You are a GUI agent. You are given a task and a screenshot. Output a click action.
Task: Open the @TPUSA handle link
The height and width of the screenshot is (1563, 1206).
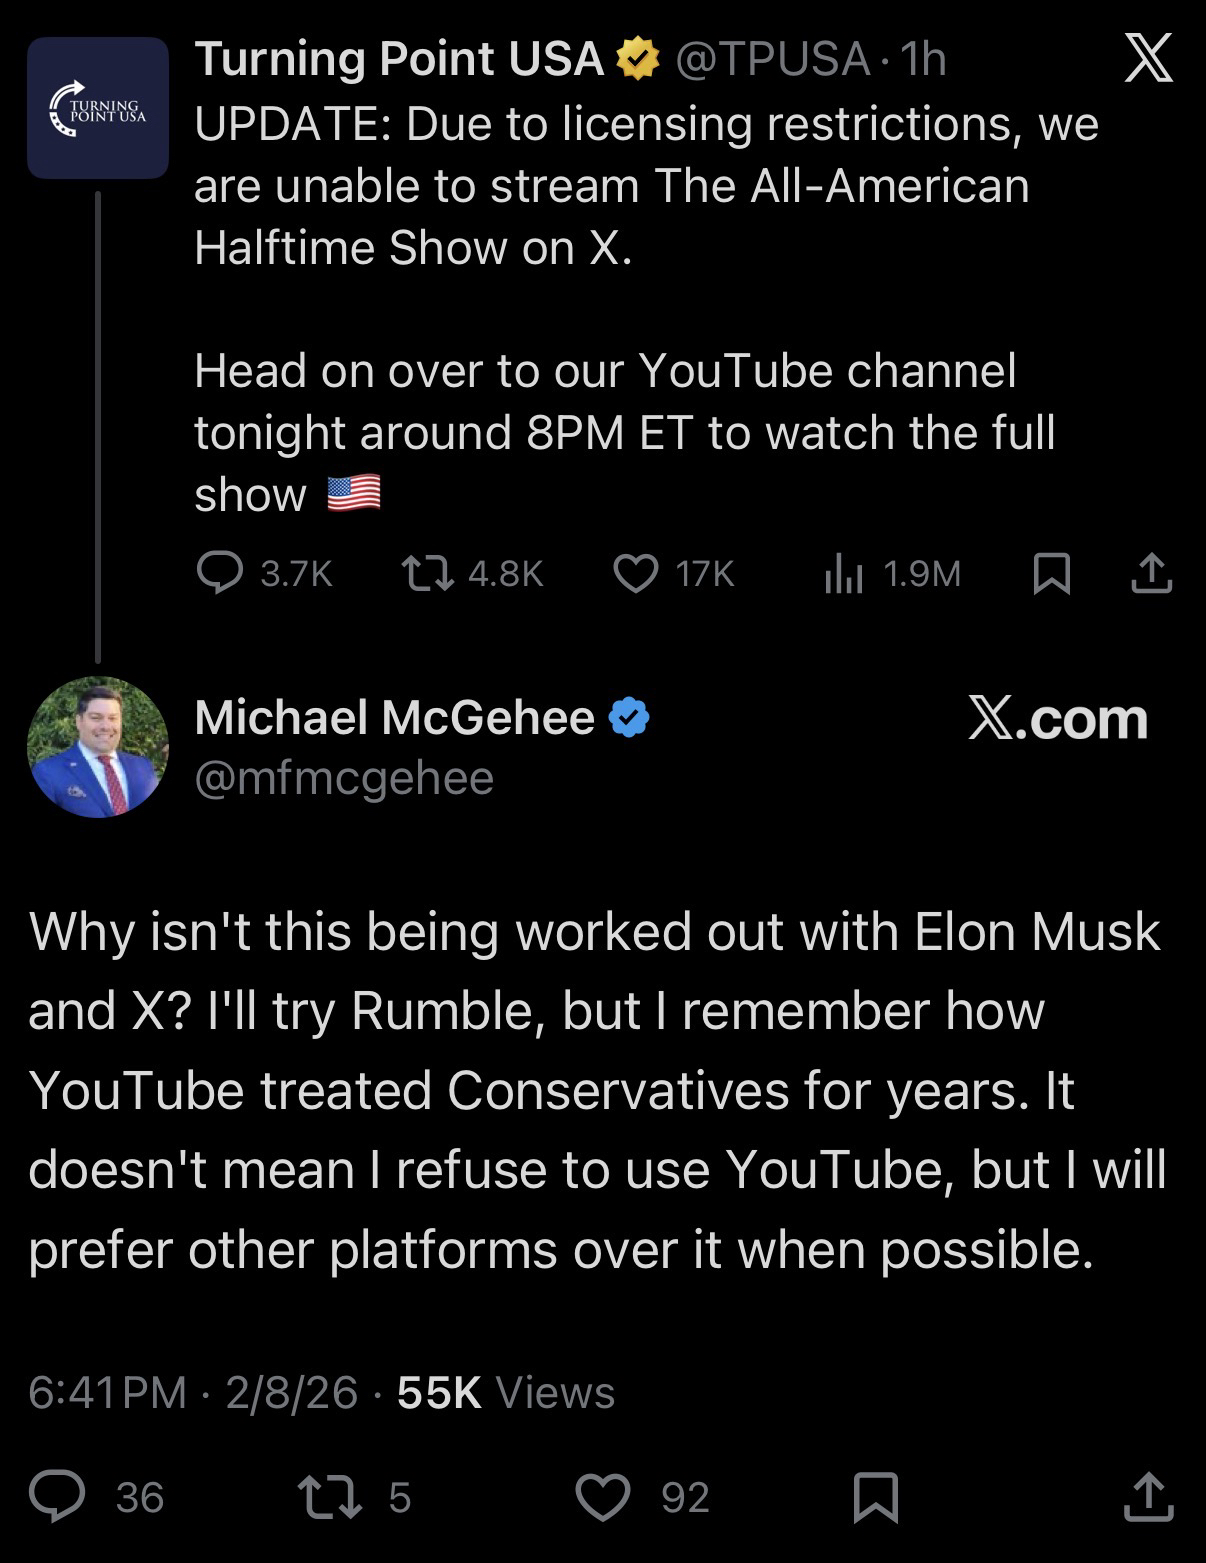point(772,60)
